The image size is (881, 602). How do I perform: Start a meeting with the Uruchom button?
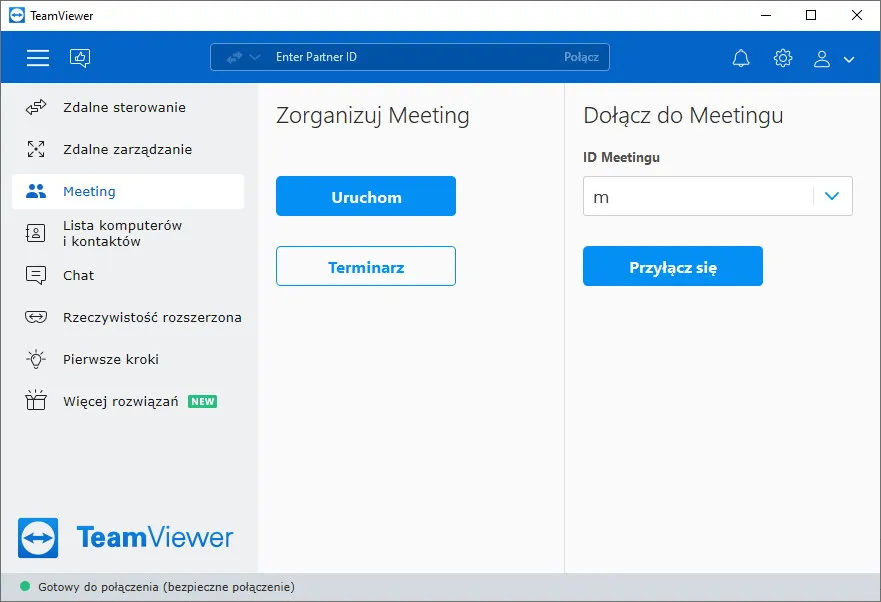click(x=365, y=196)
